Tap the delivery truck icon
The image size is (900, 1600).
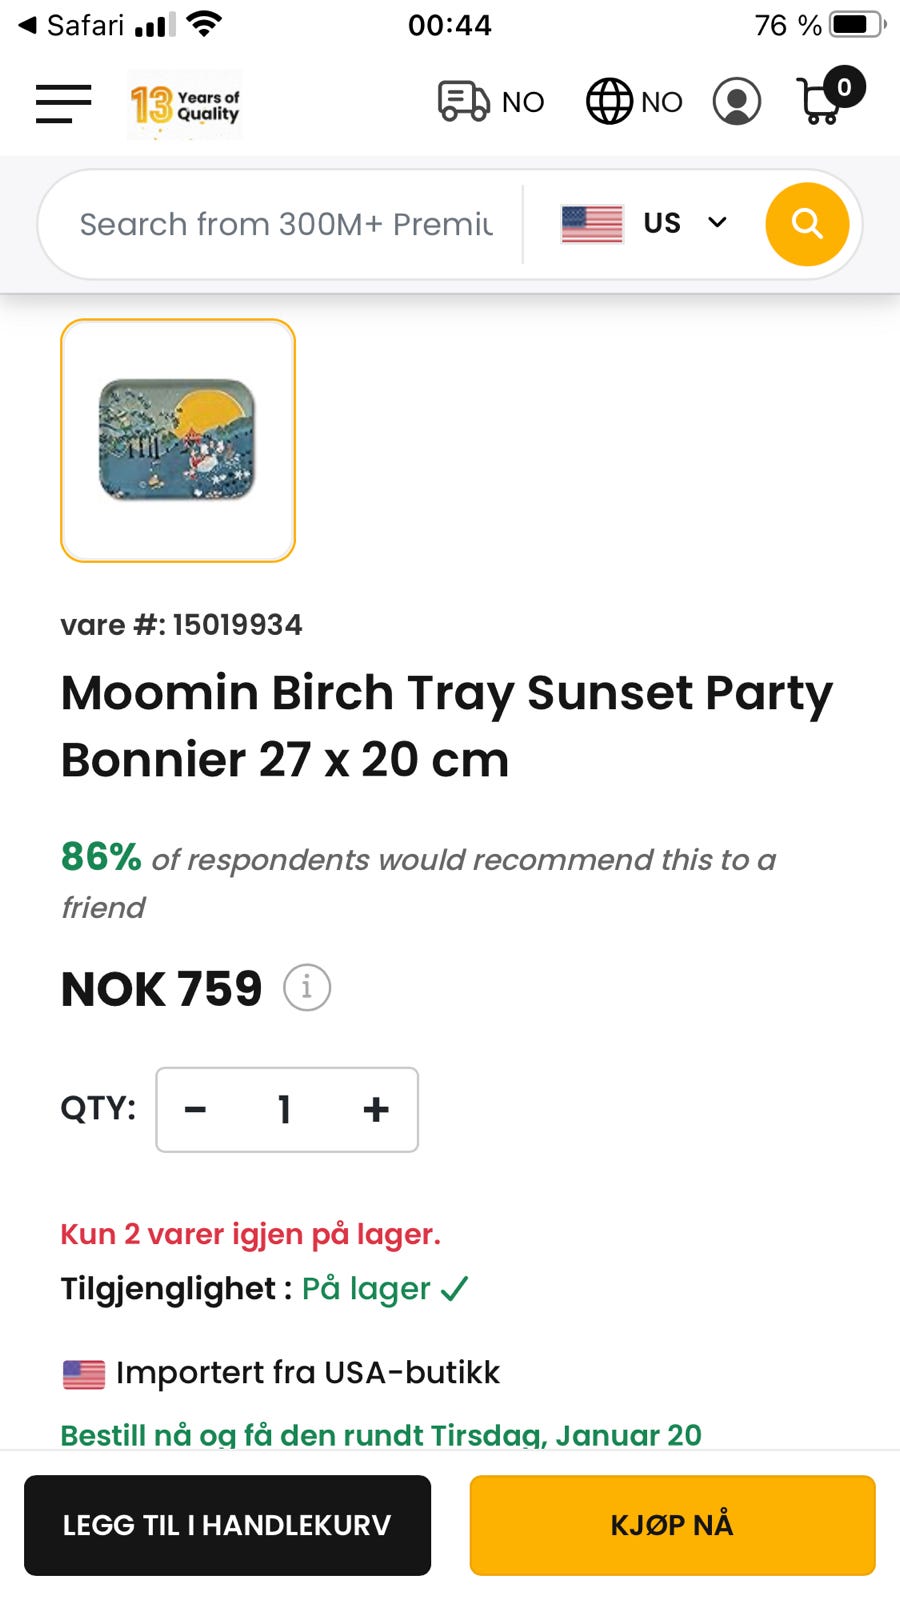click(464, 102)
